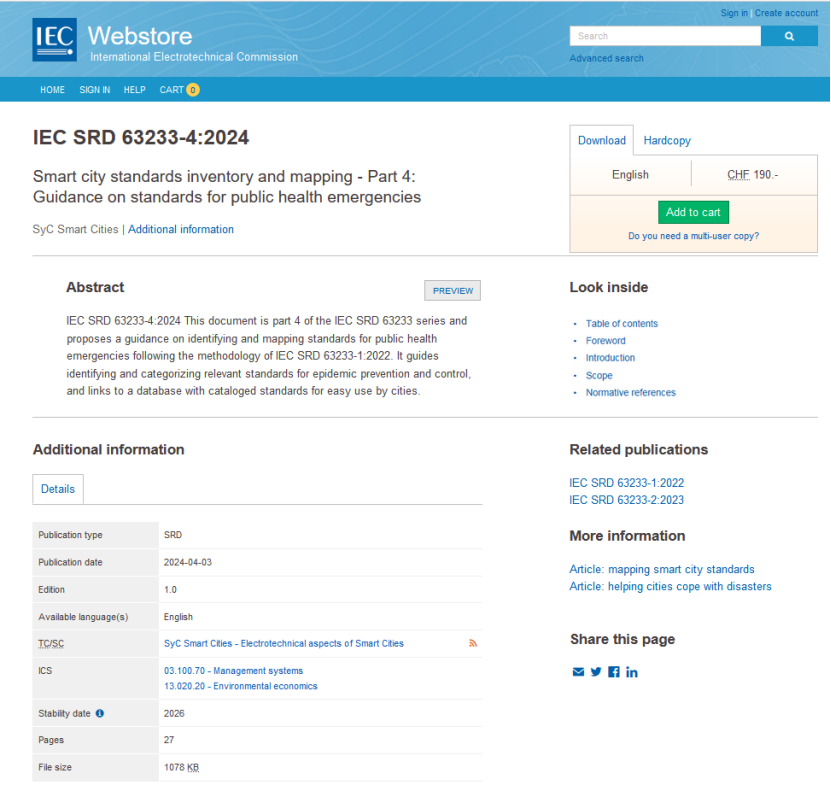Image resolution: width=831 pixels, height=785 pixels.
Task: Open the Details tab
Action: [x=58, y=489]
